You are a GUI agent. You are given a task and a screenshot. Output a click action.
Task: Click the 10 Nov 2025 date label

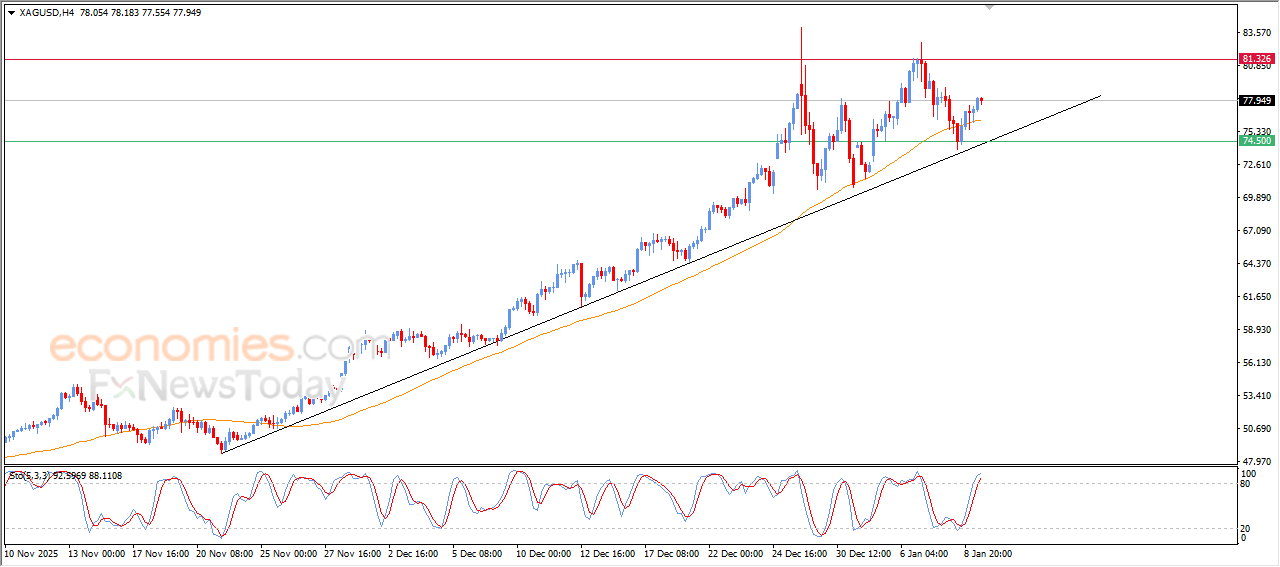coord(33,552)
